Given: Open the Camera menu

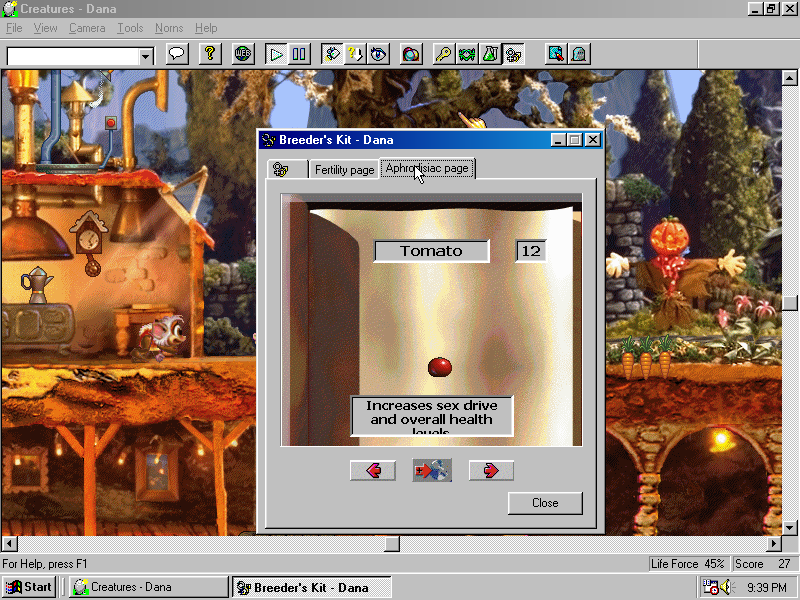Looking at the screenshot, I should coord(87,28).
